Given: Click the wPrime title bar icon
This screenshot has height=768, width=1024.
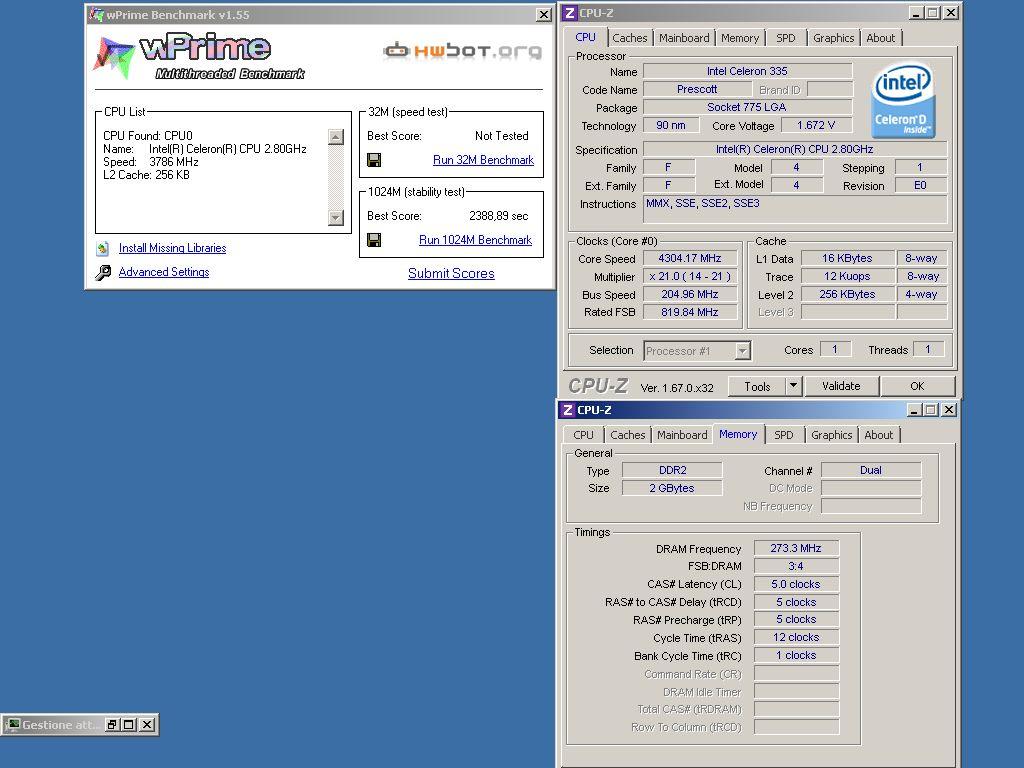Looking at the screenshot, I should tap(96, 14).
